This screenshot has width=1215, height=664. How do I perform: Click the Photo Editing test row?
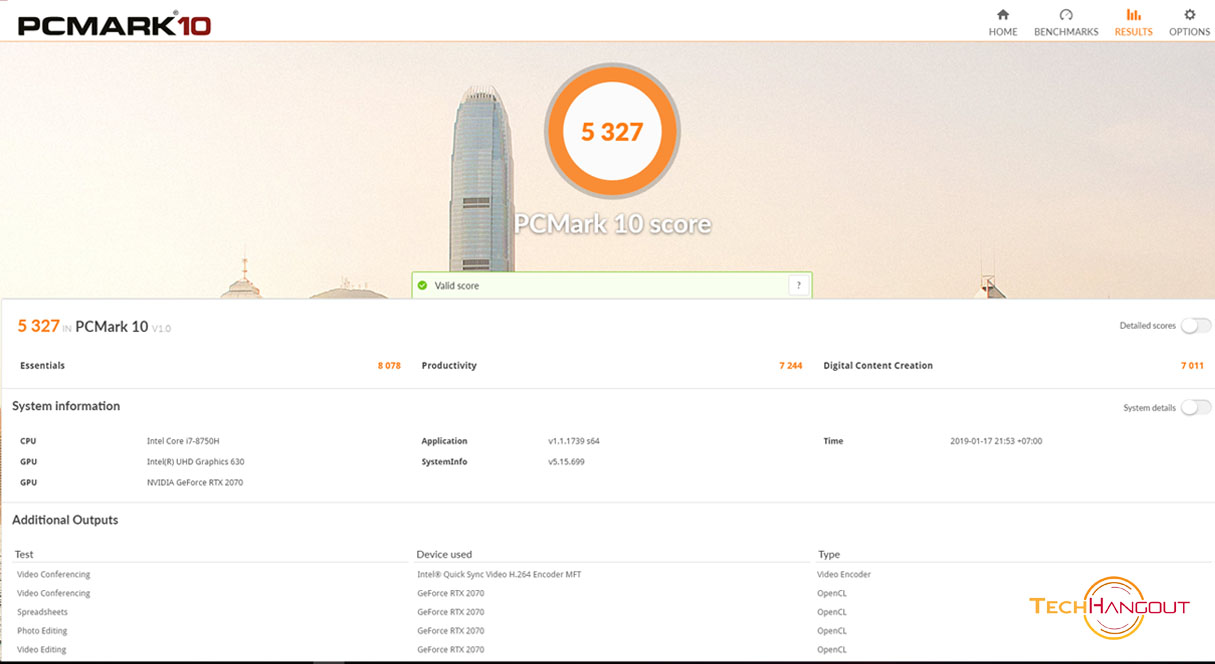coord(42,631)
